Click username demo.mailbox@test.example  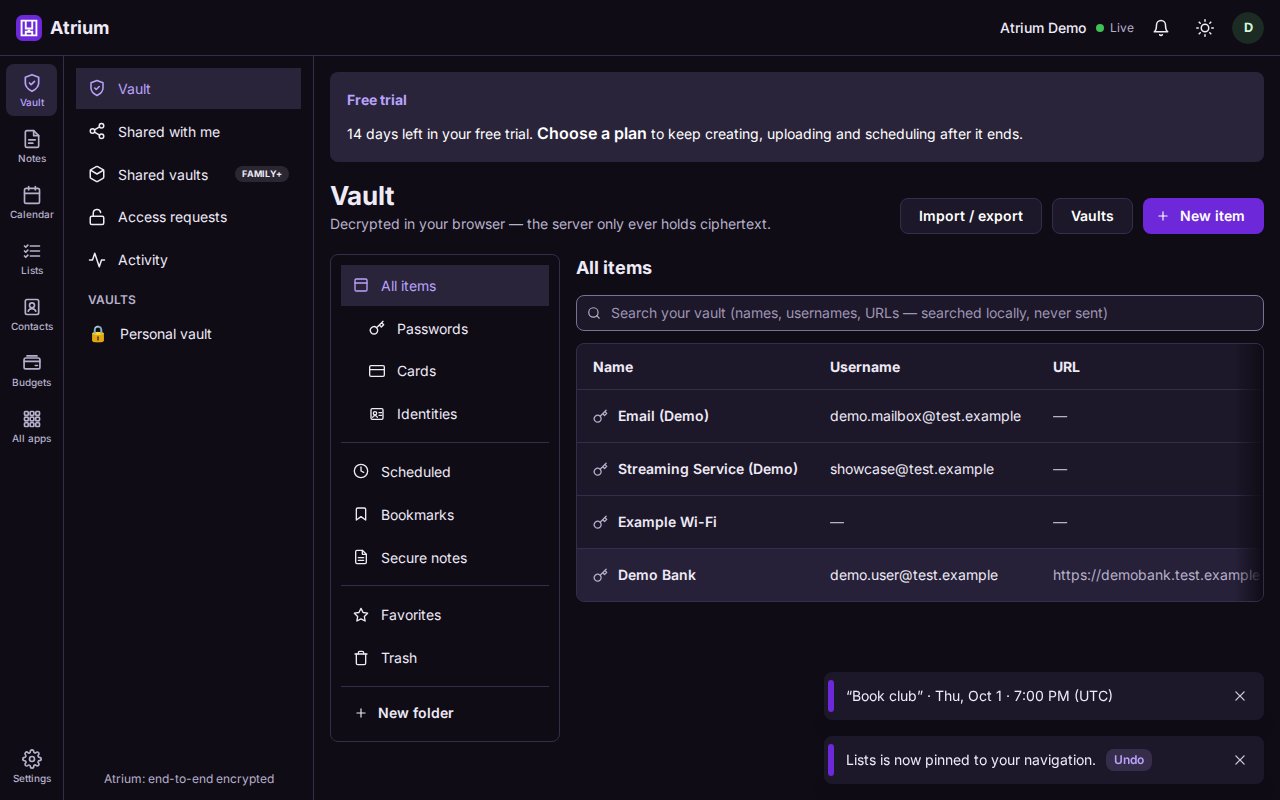925,416
